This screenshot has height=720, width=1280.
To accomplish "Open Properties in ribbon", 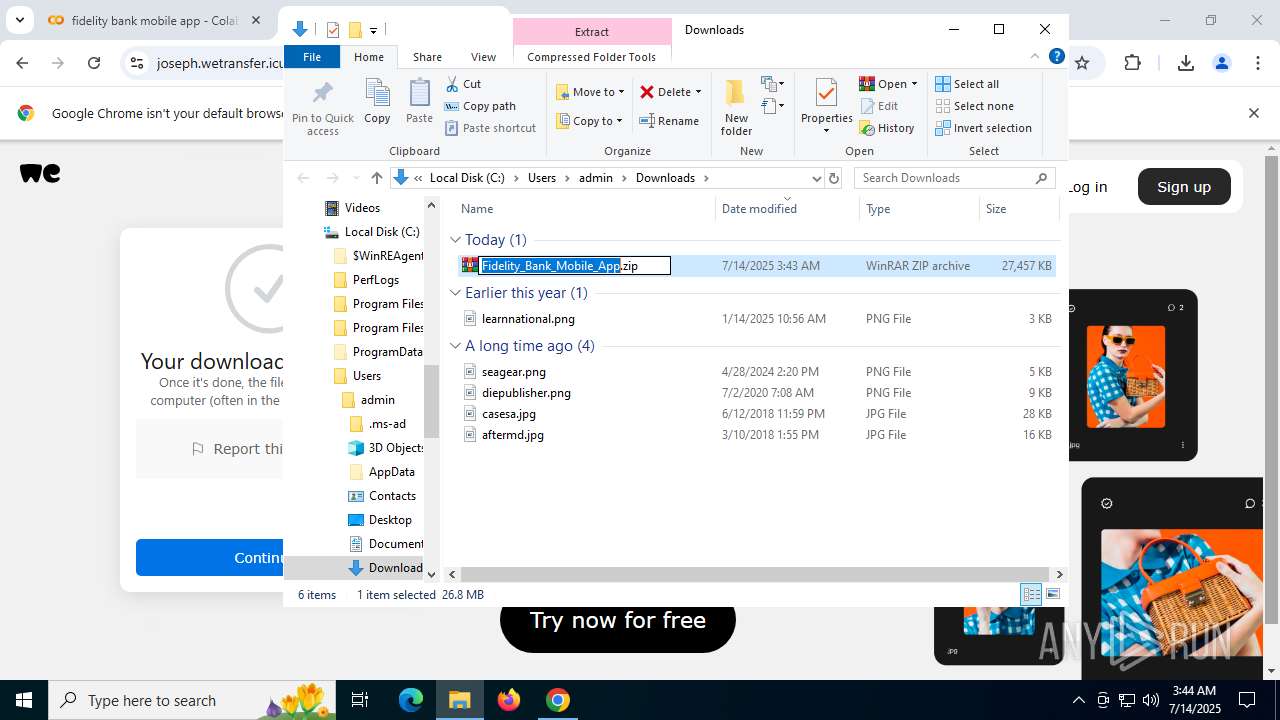I will [x=826, y=107].
